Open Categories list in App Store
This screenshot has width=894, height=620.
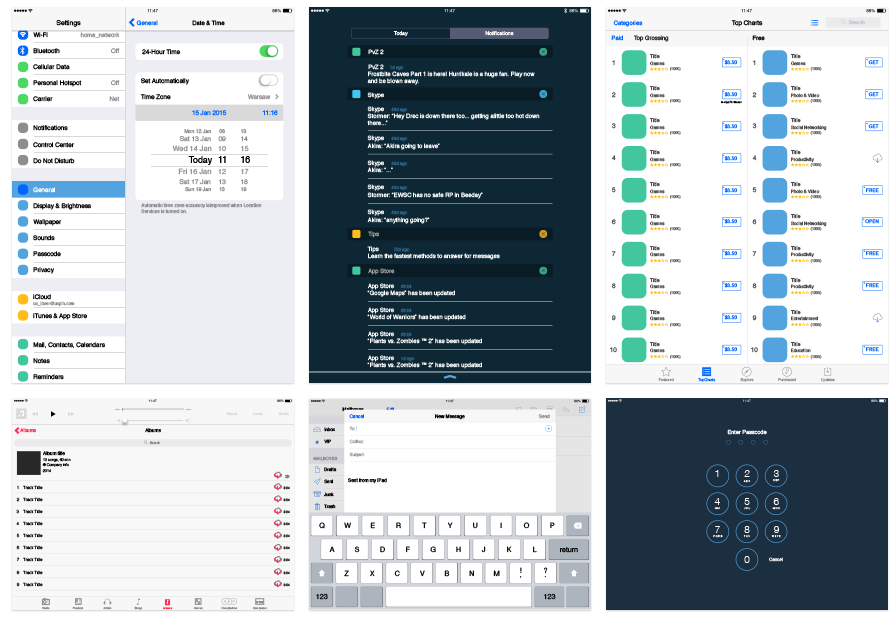(628, 23)
